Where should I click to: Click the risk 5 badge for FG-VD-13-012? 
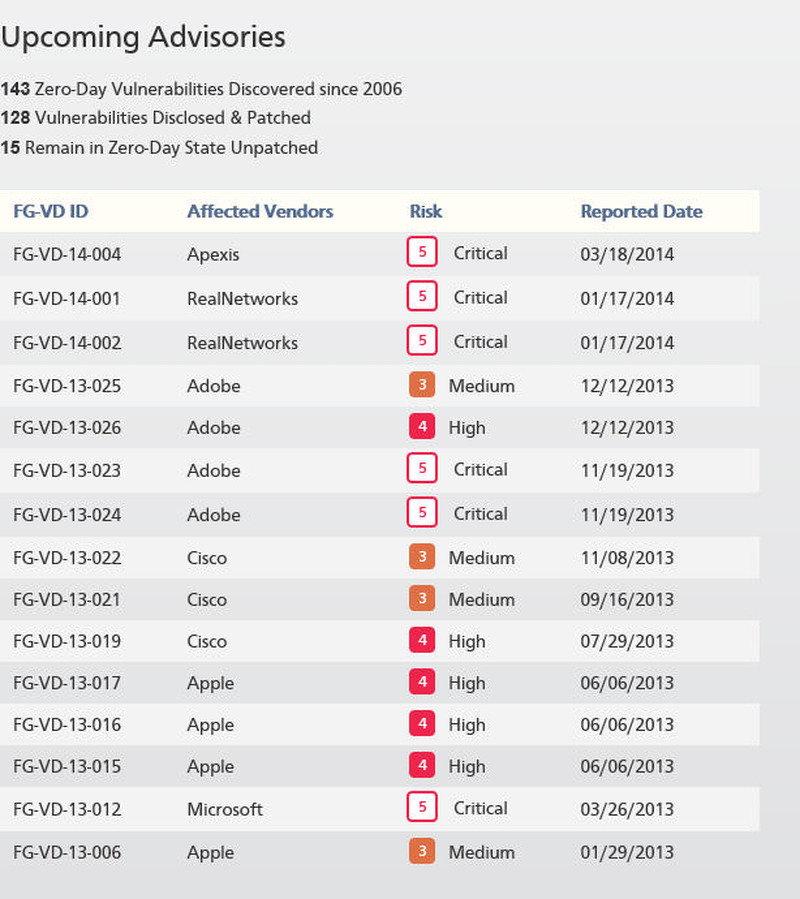click(422, 807)
